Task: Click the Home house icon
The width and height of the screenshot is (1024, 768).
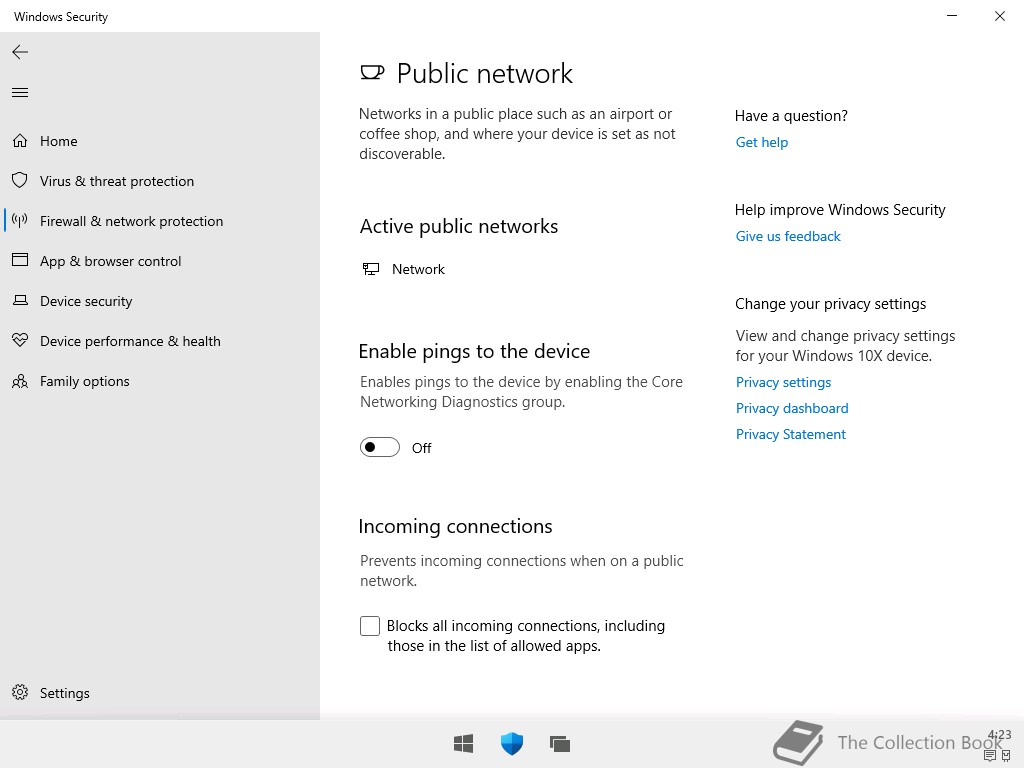Action: point(20,140)
